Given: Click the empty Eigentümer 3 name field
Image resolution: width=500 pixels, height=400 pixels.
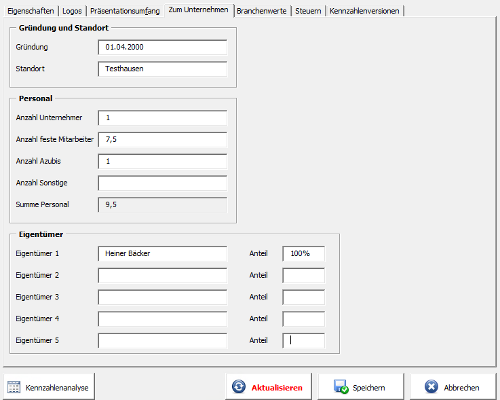Looking at the screenshot, I should pyautogui.click(x=163, y=297).
